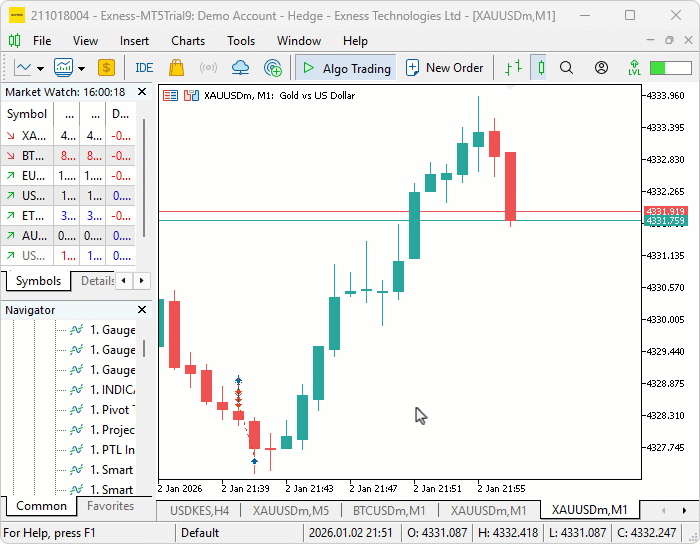The width and height of the screenshot is (700, 544).
Task: Switch to the candlestick chart view
Action: pyautogui.click(x=541, y=68)
